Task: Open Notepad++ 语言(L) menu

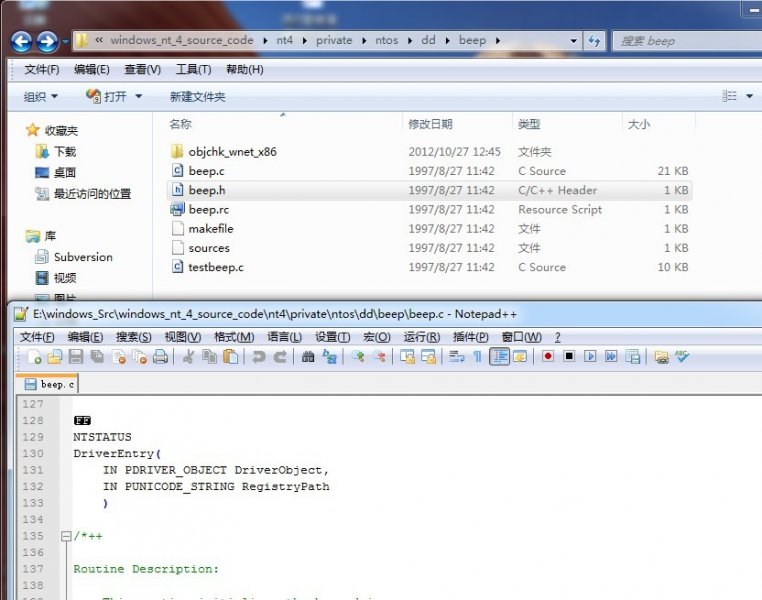Action: click(284, 337)
